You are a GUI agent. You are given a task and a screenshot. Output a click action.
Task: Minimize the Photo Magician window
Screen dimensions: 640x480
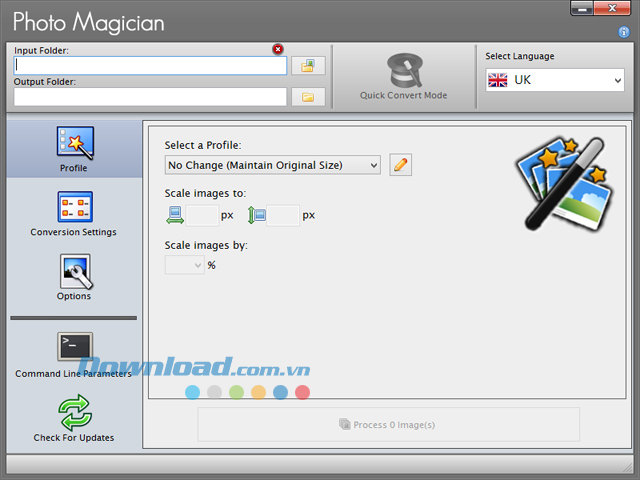tap(582, 9)
